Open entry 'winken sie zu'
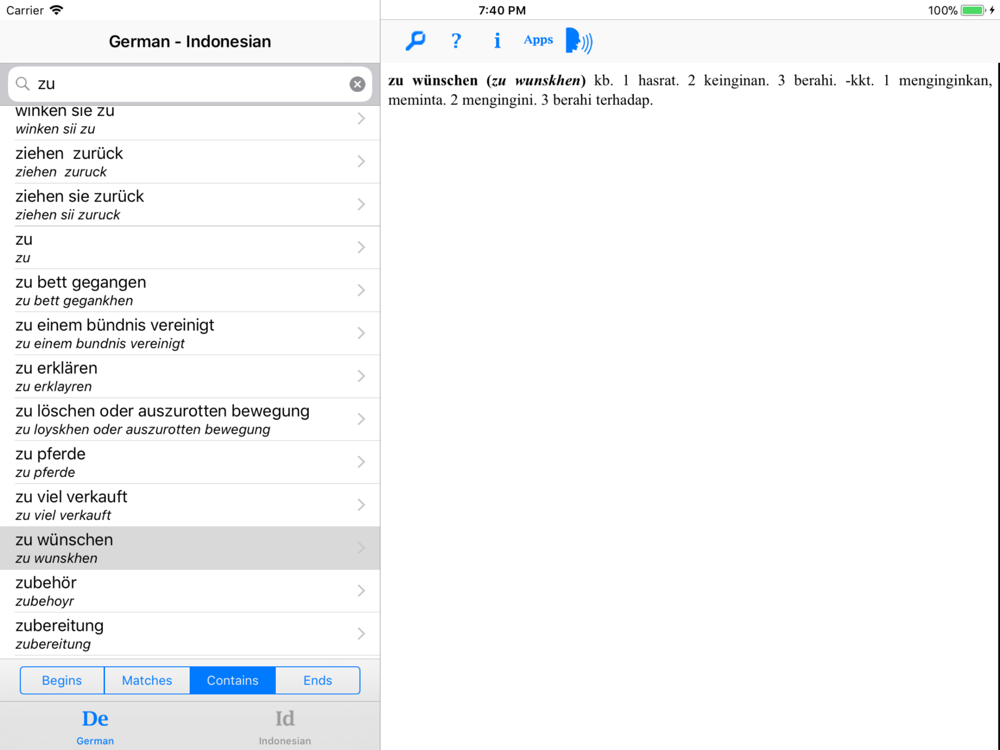 tap(190, 121)
